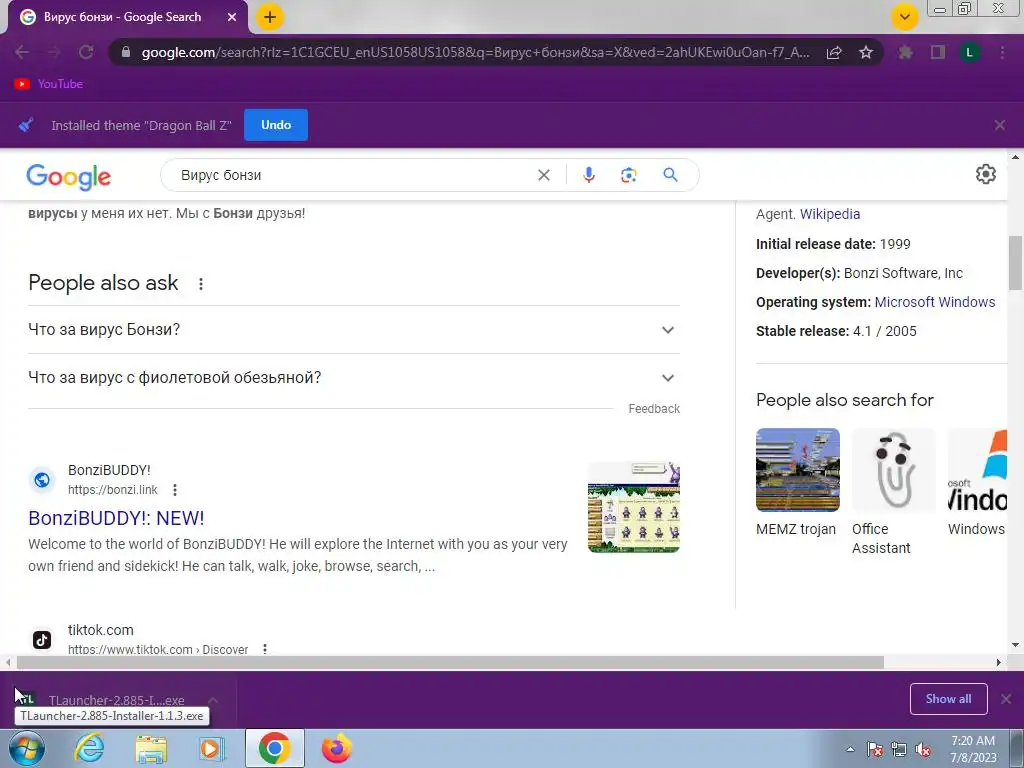
Task: Open Action Center flag icon
Action: click(x=874, y=749)
